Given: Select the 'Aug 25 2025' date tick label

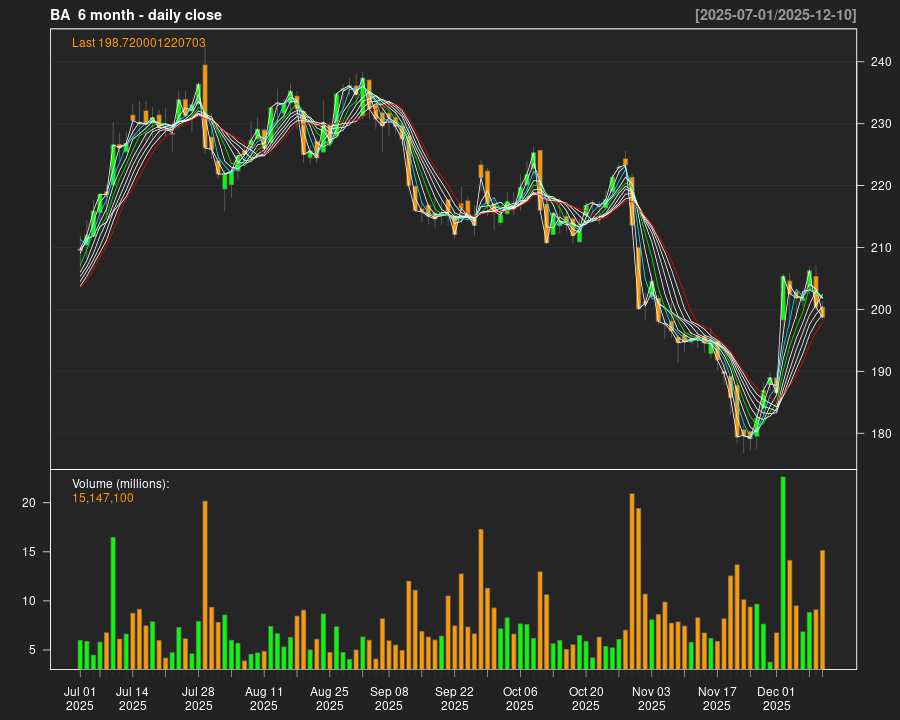Looking at the screenshot, I should click(329, 698).
